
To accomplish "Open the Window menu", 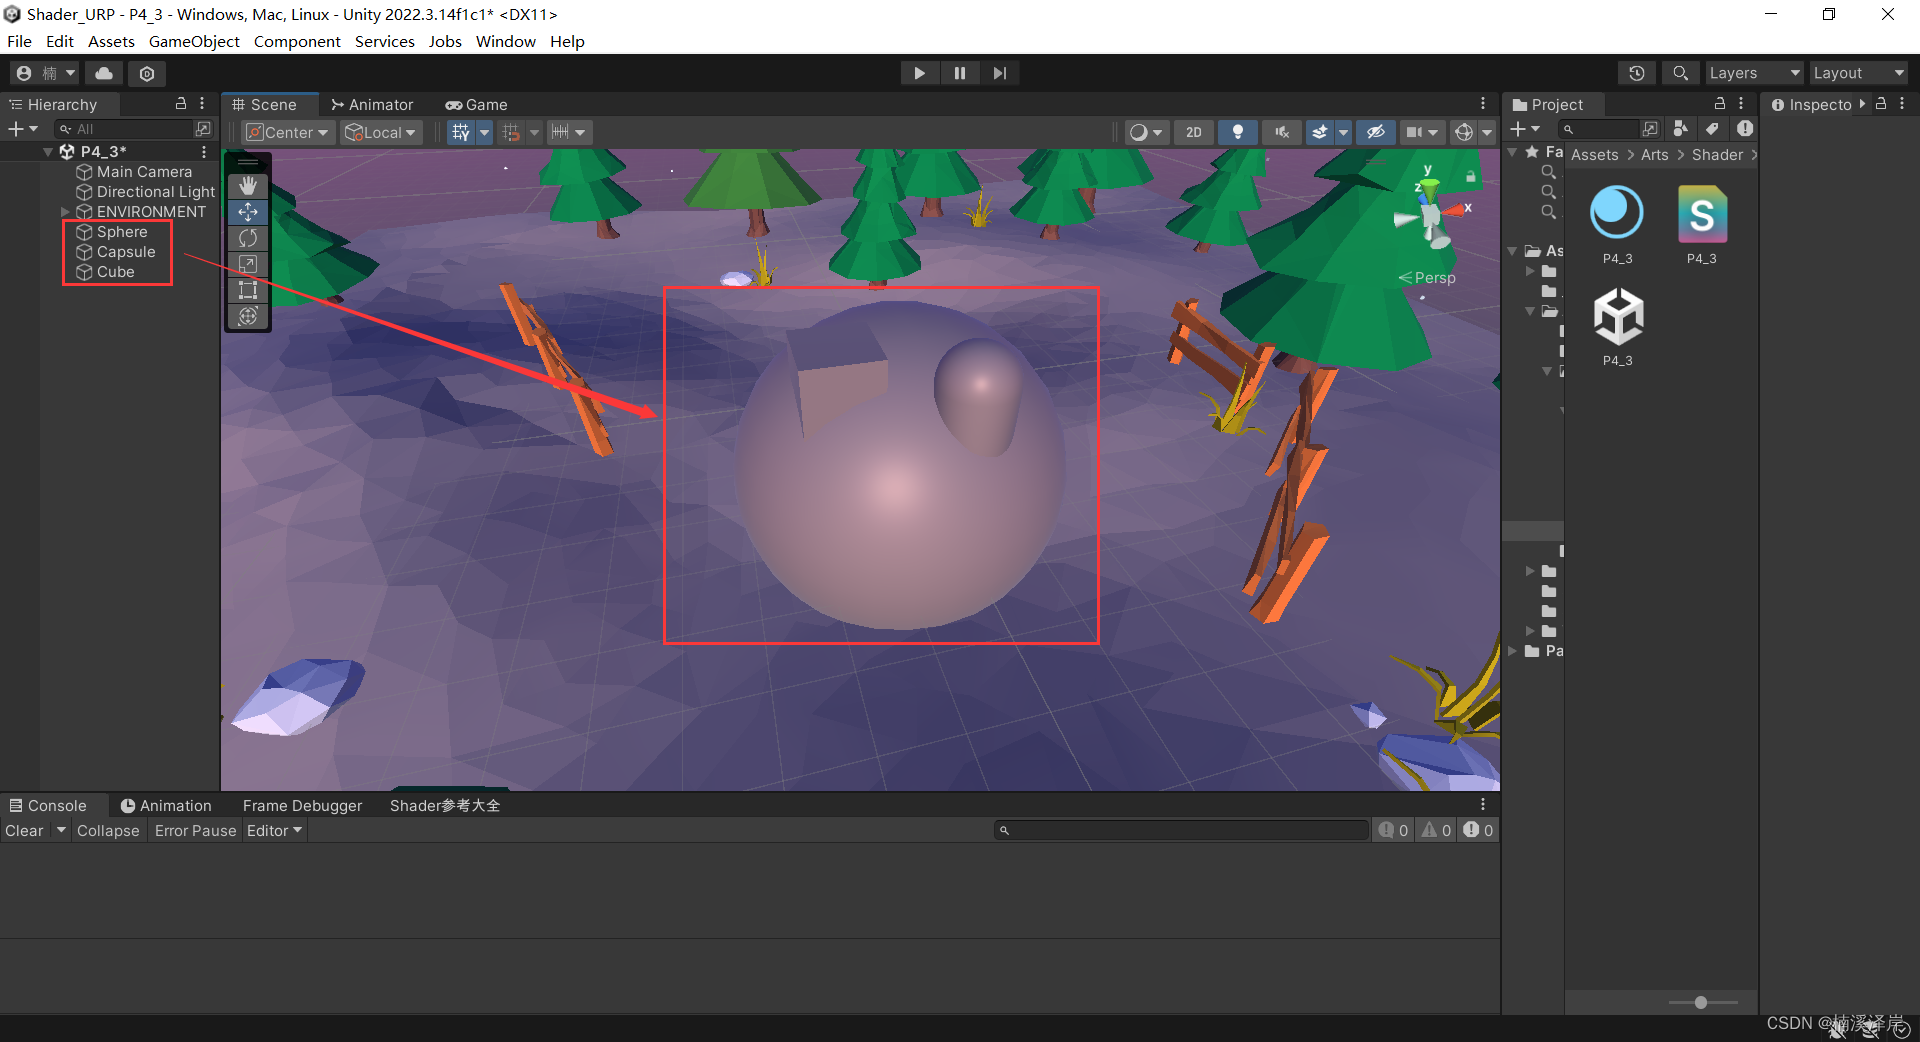I will click(x=505, y=41).
